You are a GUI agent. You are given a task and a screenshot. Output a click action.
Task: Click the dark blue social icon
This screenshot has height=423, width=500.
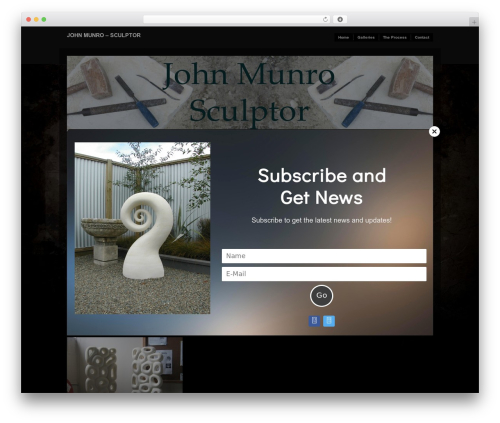tap(314, 321)
